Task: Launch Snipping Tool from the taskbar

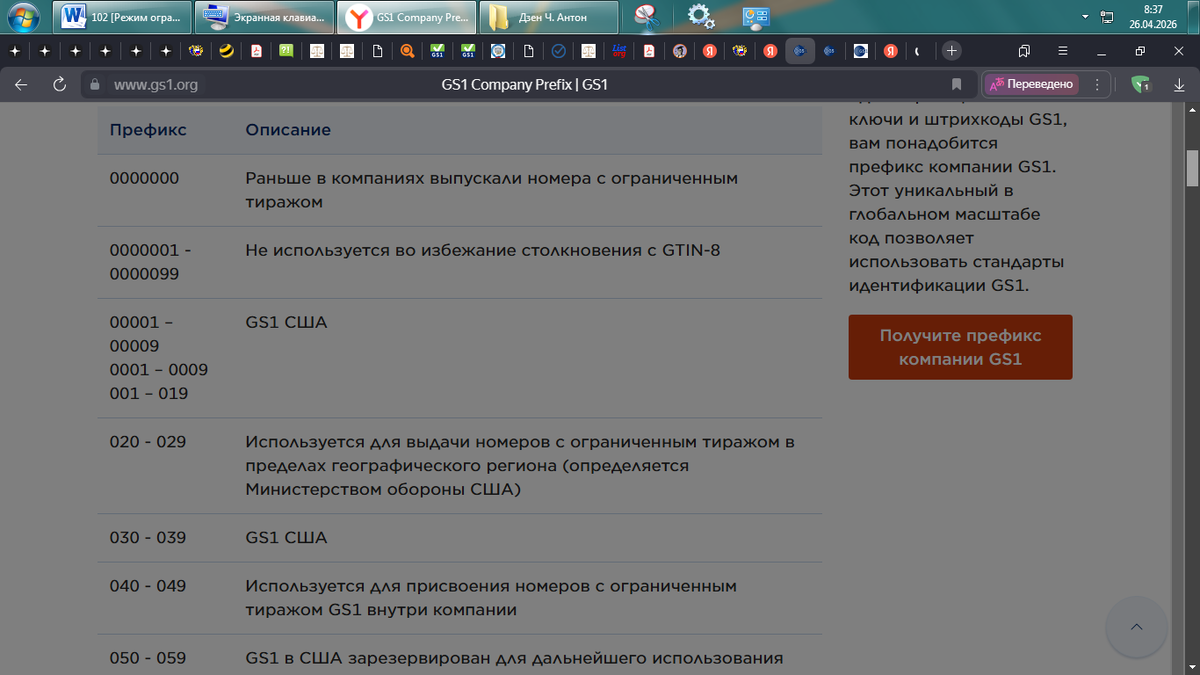Action: (646, 16)
